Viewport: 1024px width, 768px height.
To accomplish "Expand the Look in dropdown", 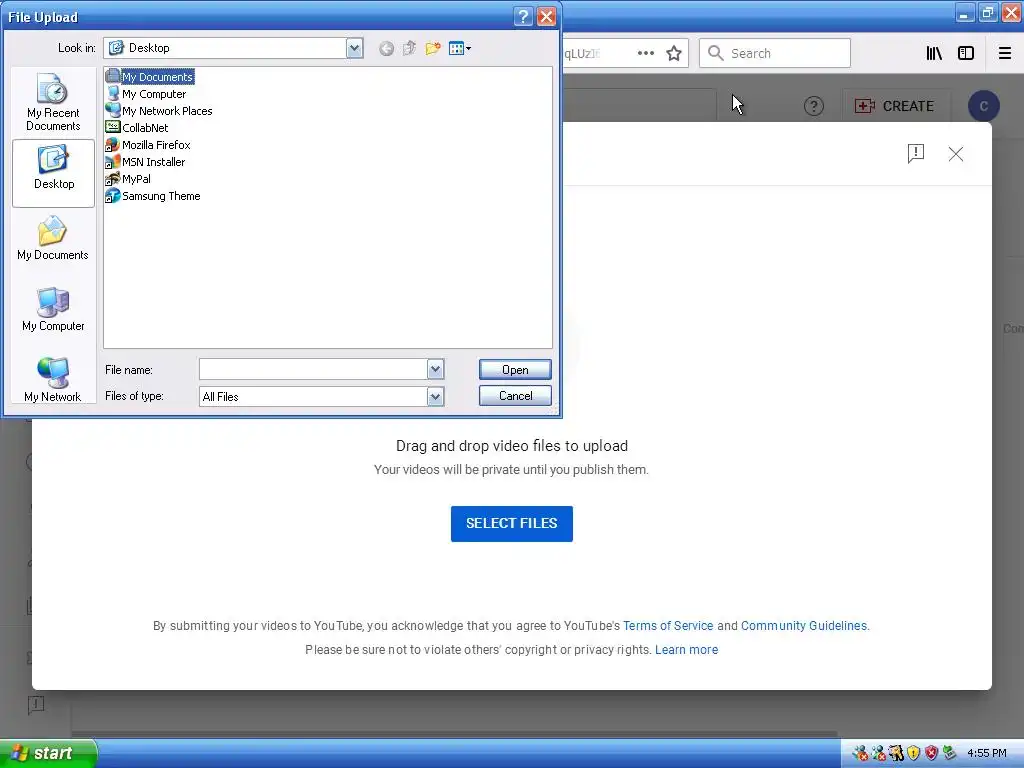I will [355, 48].
